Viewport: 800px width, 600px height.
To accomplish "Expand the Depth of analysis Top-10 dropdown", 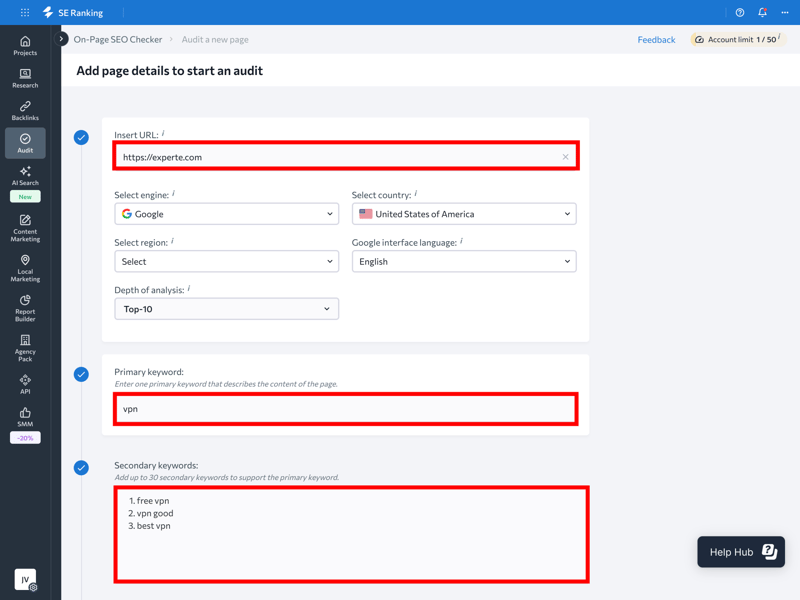I will pyautogui.click(x=227, y=309).
